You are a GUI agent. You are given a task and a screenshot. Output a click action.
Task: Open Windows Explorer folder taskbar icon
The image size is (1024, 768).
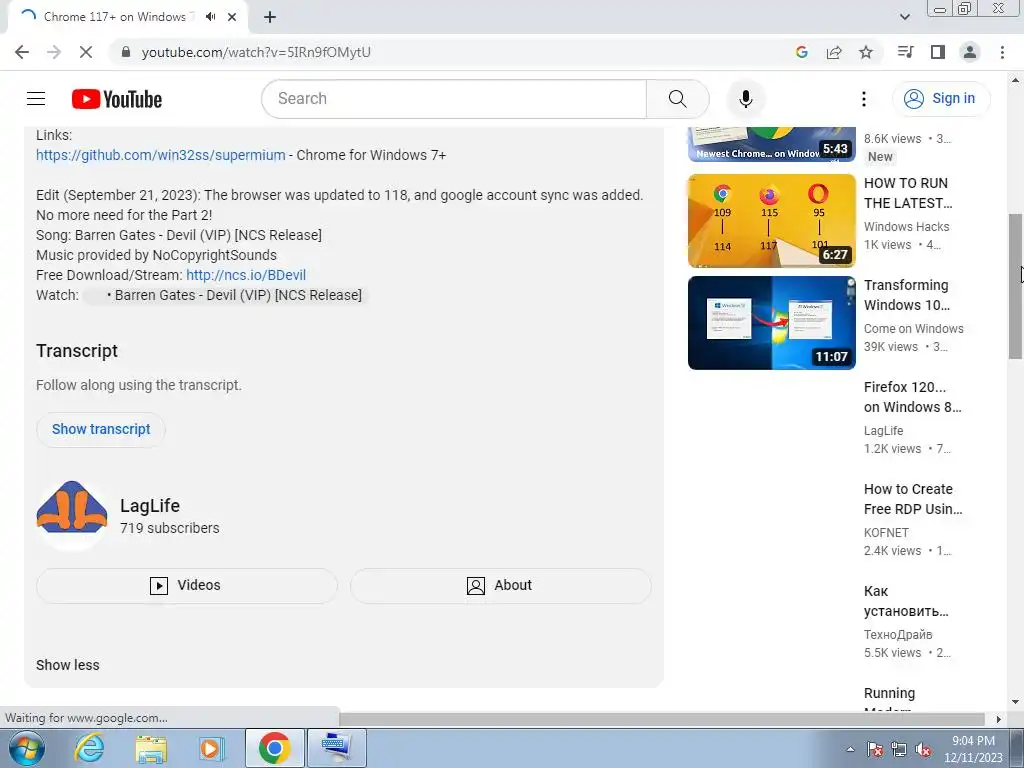(151, 748)
